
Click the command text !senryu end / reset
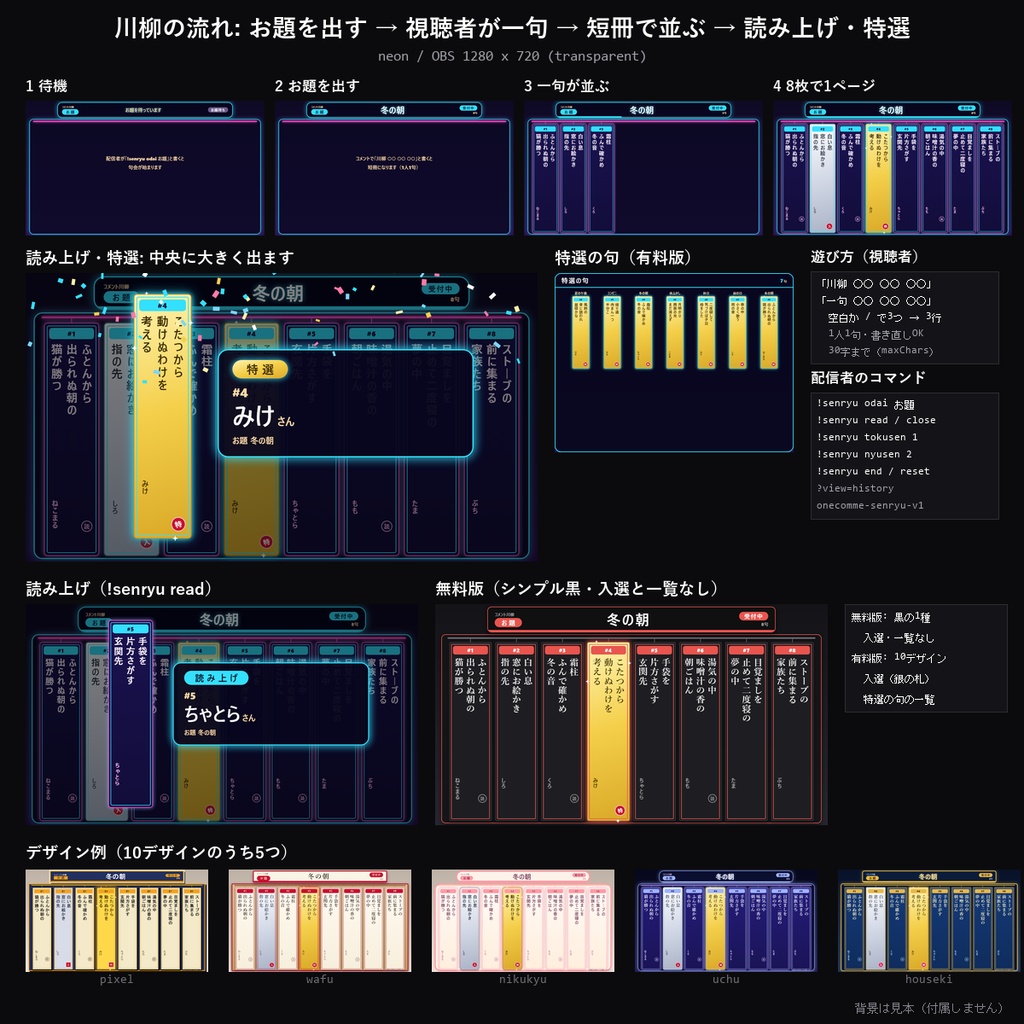(x=872, y=471)
